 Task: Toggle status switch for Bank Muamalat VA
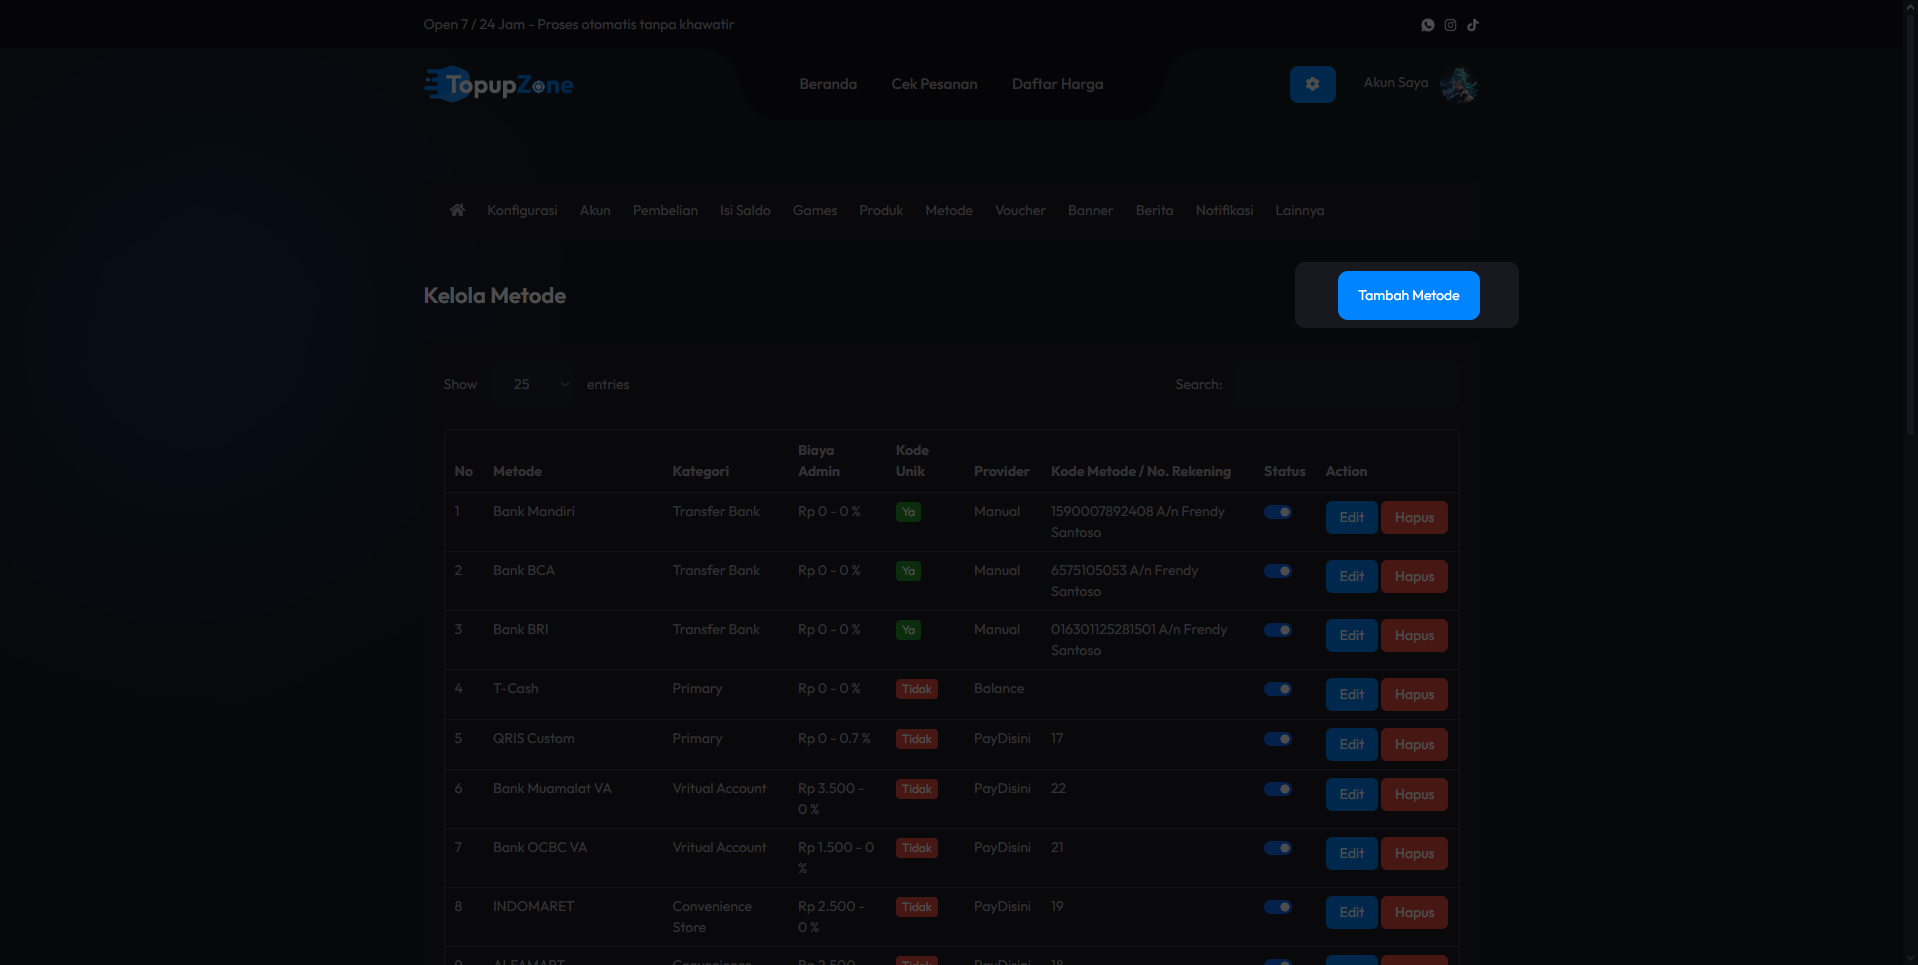(x=1278, y=789)
